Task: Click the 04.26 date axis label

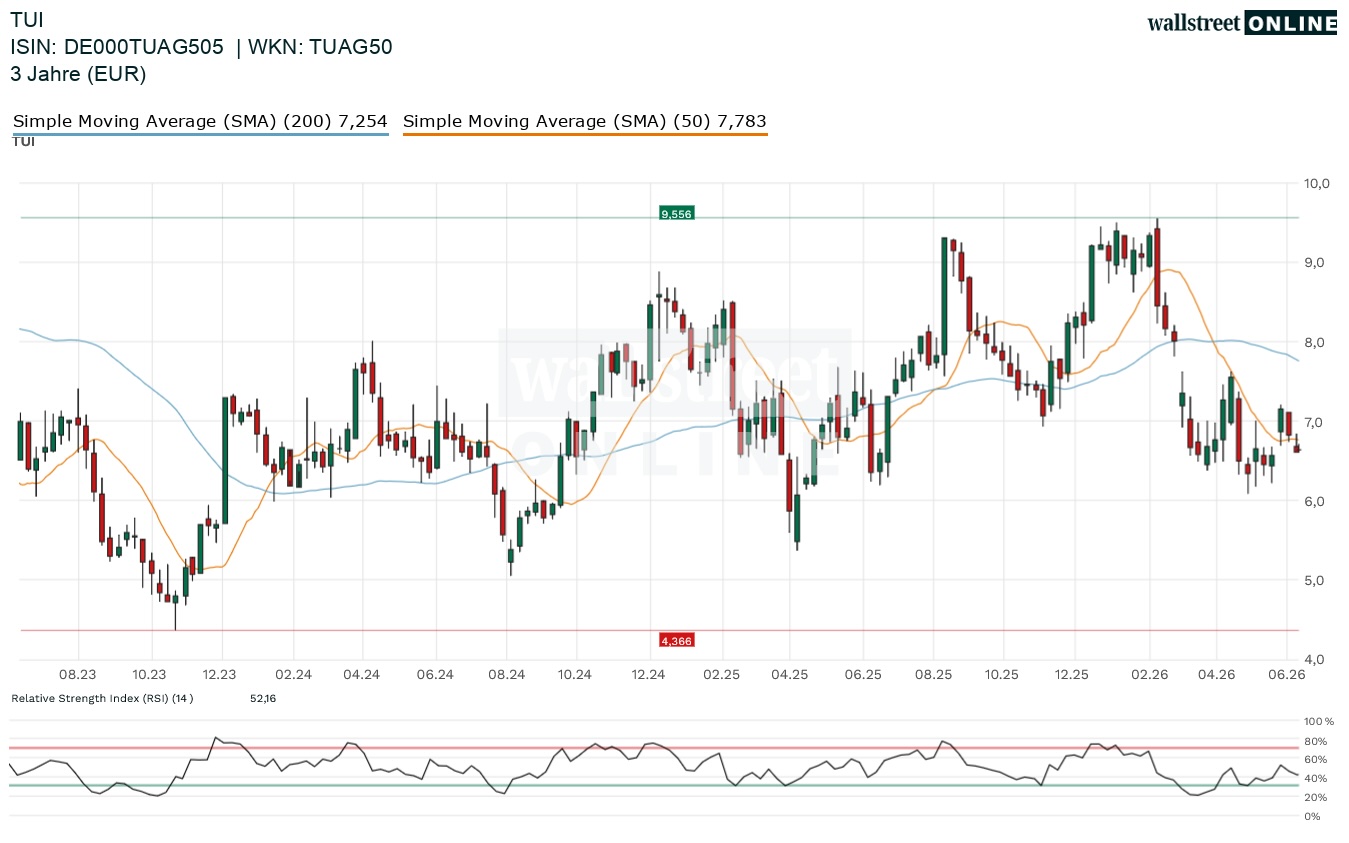Action: point(1217,675)
